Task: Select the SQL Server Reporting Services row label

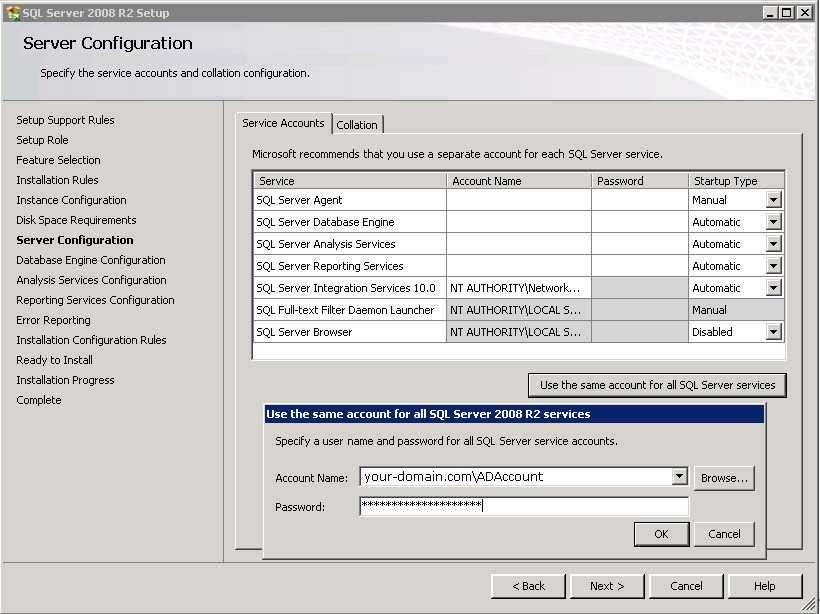Action: coord(330,266)
